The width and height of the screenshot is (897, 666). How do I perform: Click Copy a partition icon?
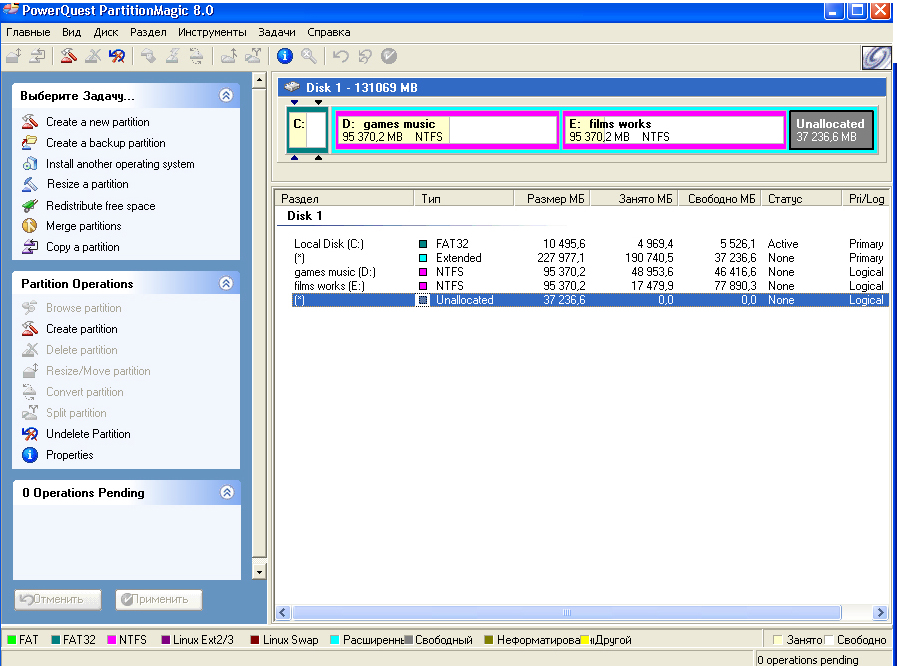(29, 247)
